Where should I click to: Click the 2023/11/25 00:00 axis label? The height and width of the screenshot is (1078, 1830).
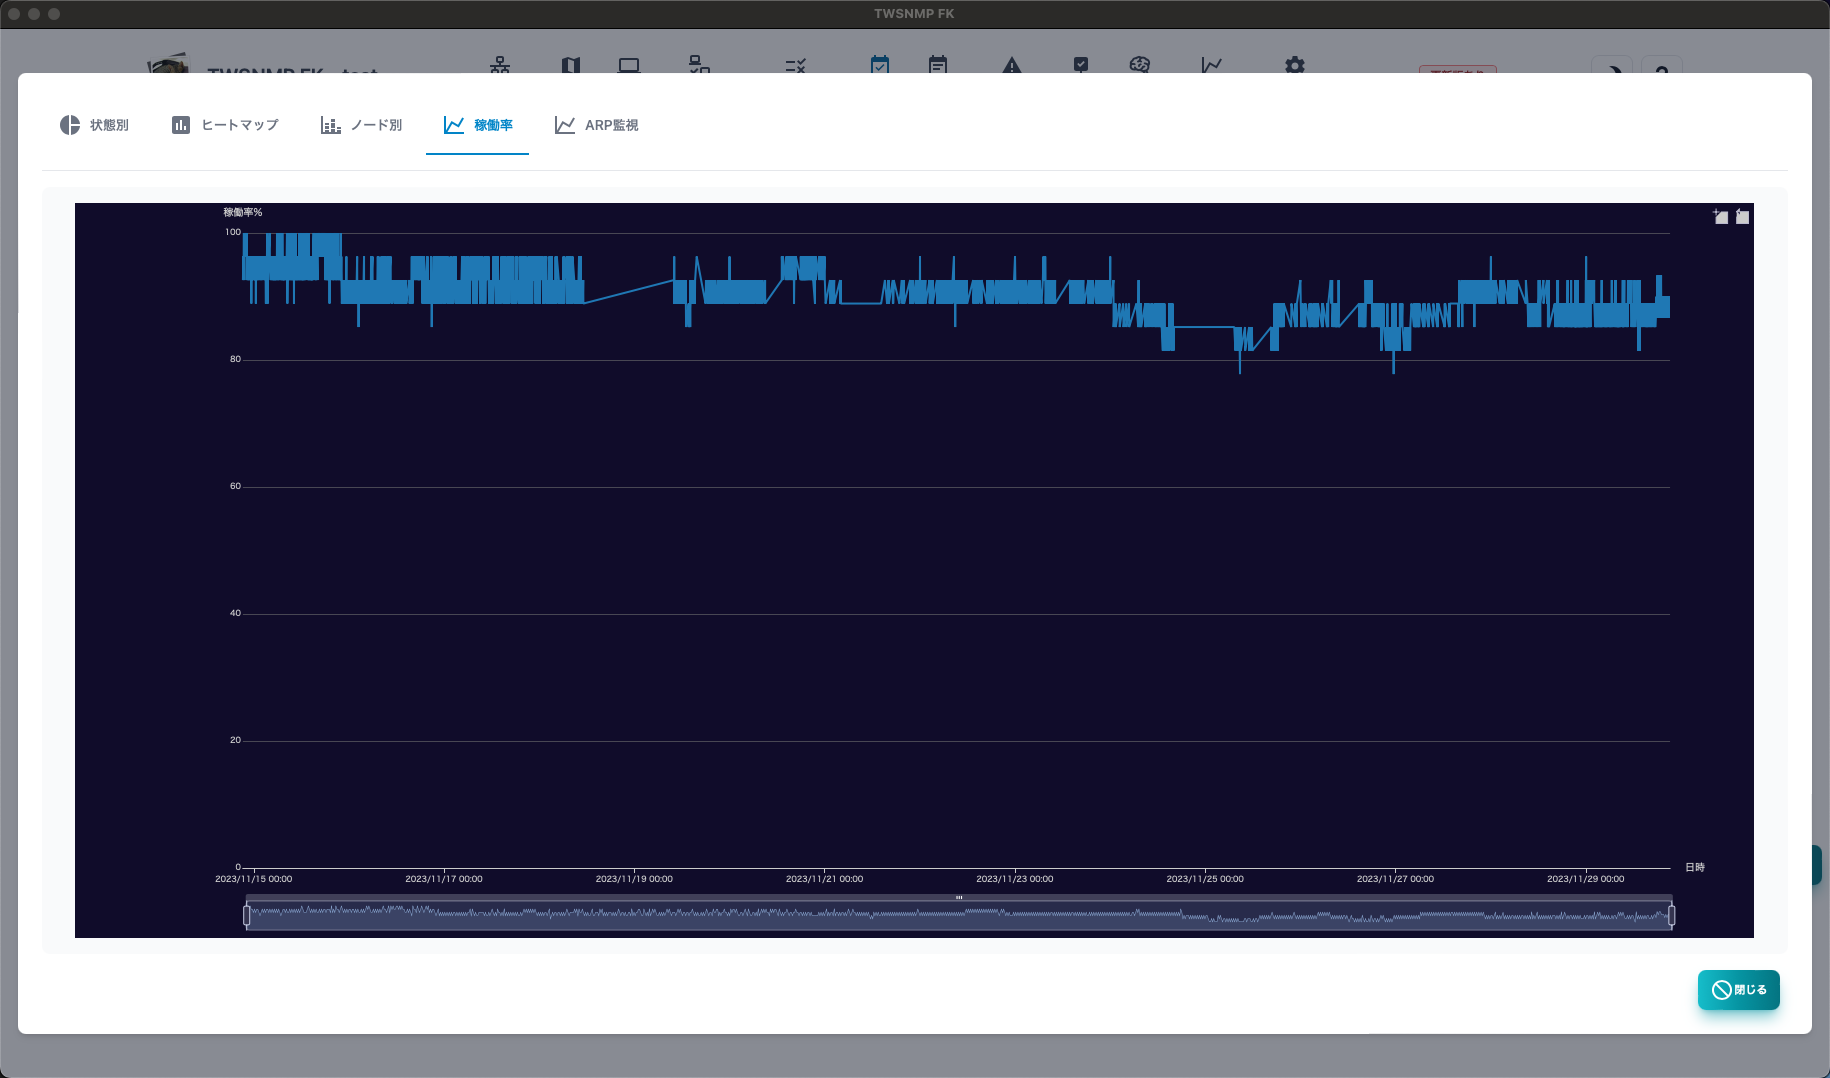click(x=1205, y=879)
